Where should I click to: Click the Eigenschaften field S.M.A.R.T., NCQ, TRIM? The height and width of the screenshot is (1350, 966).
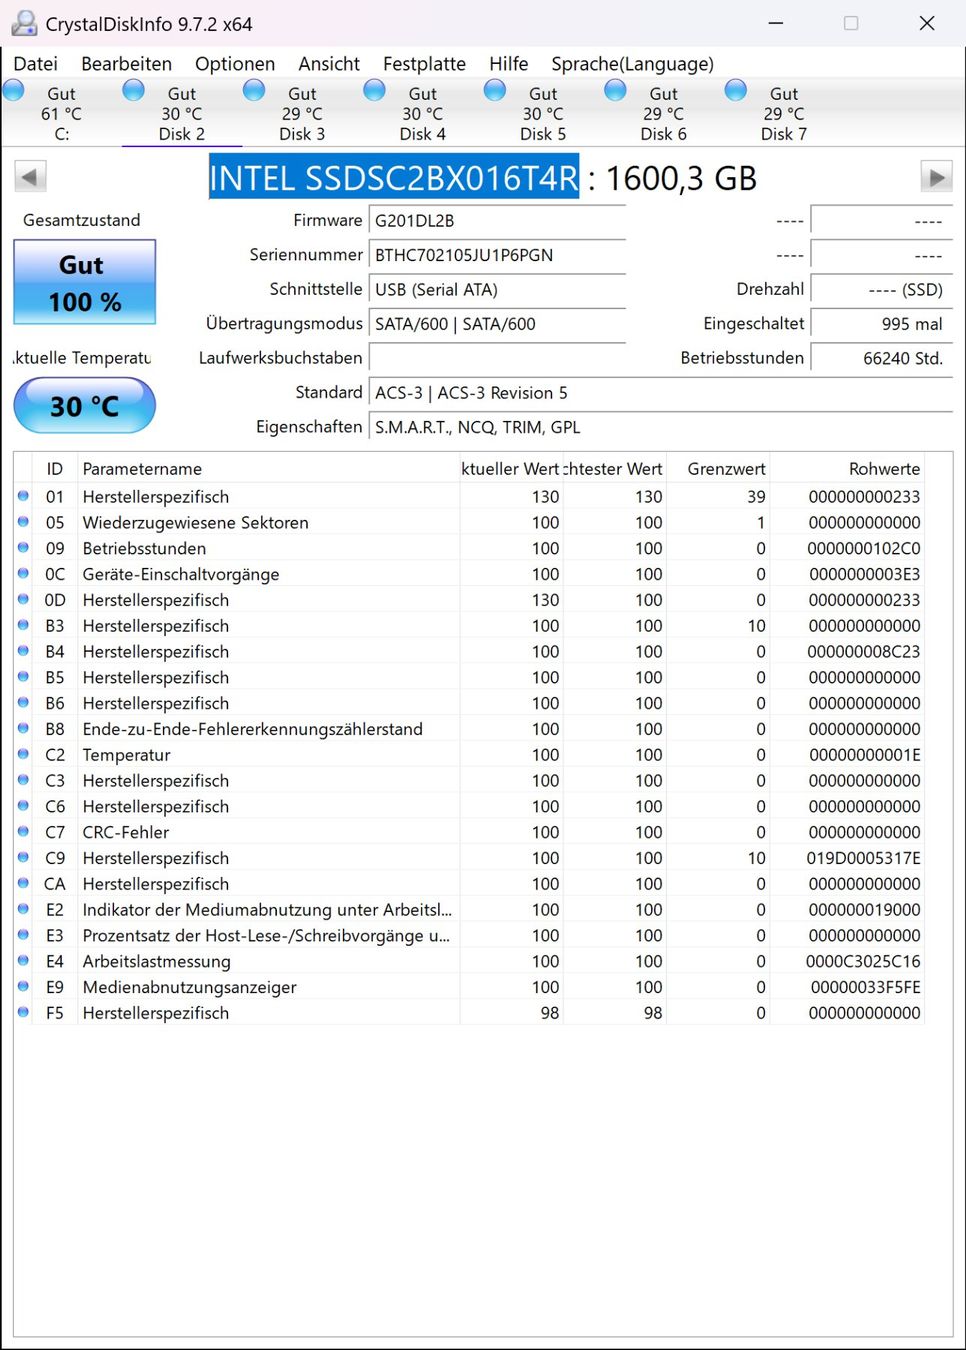(660, 427)
